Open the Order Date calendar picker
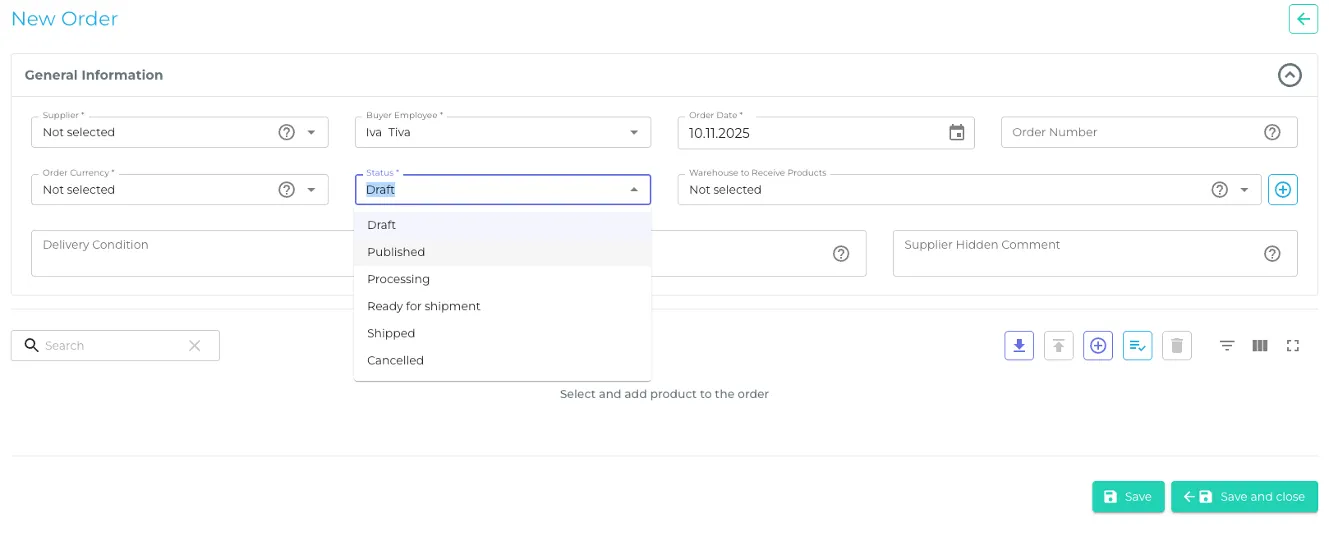The image size is (1330, 536). coord(956,132)
